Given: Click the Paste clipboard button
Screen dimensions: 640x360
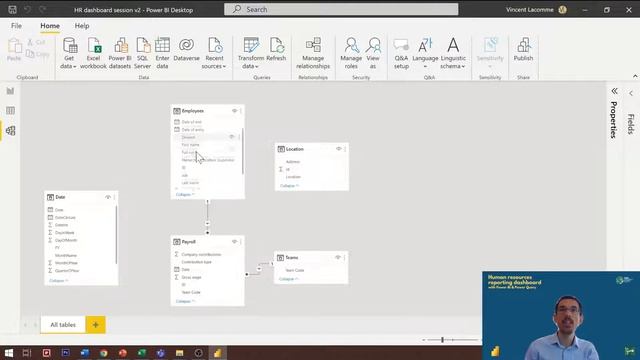Looking at the screenshot, I should (14, 50).
